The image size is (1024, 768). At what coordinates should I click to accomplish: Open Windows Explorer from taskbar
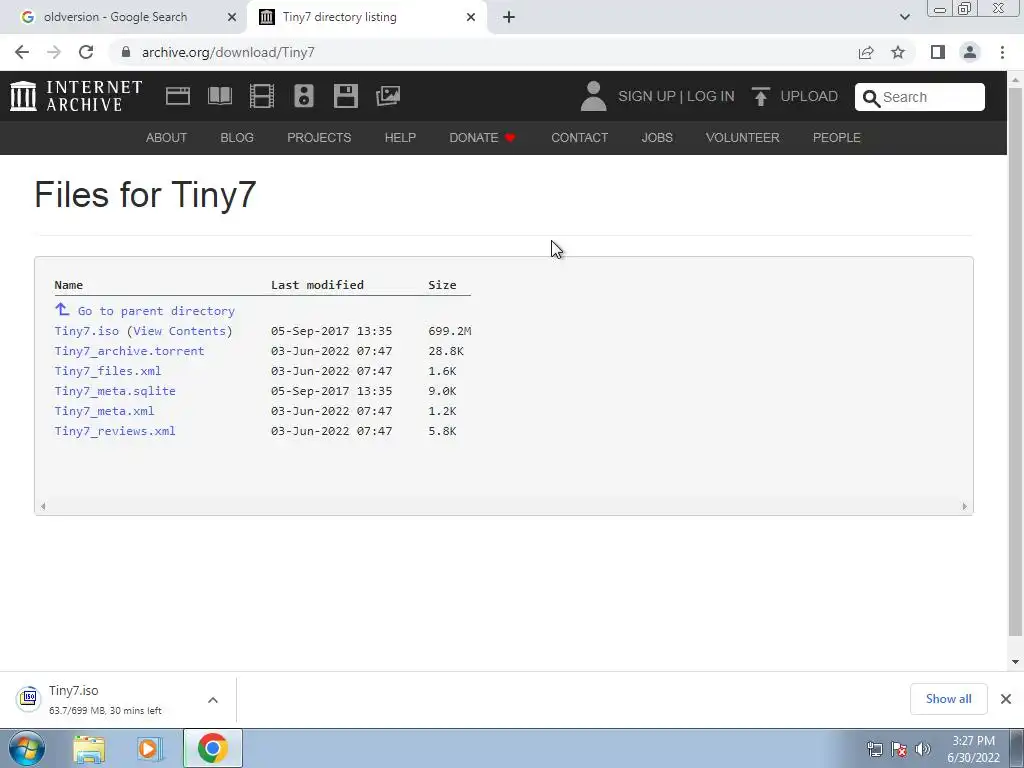coord(89,749)
